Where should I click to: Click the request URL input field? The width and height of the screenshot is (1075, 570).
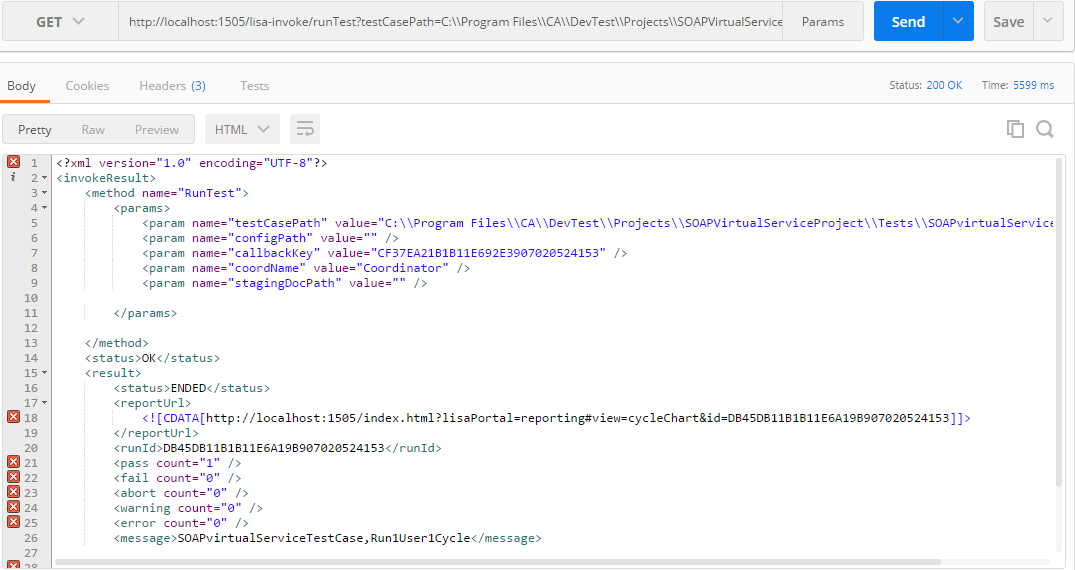[450, 21]
